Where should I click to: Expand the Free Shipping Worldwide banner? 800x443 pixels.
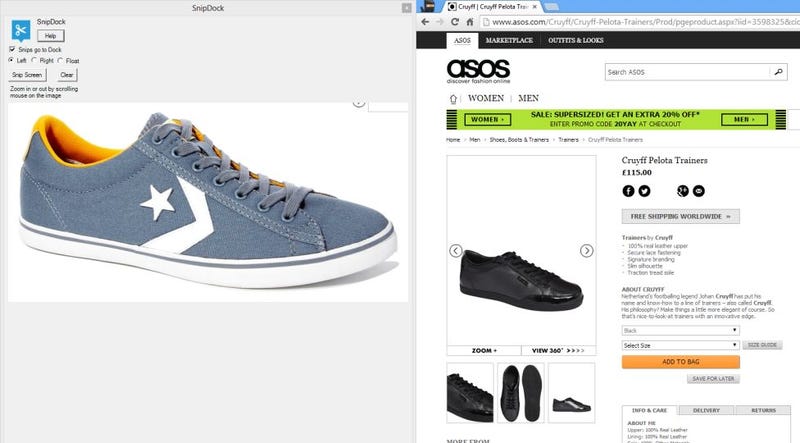680,216
